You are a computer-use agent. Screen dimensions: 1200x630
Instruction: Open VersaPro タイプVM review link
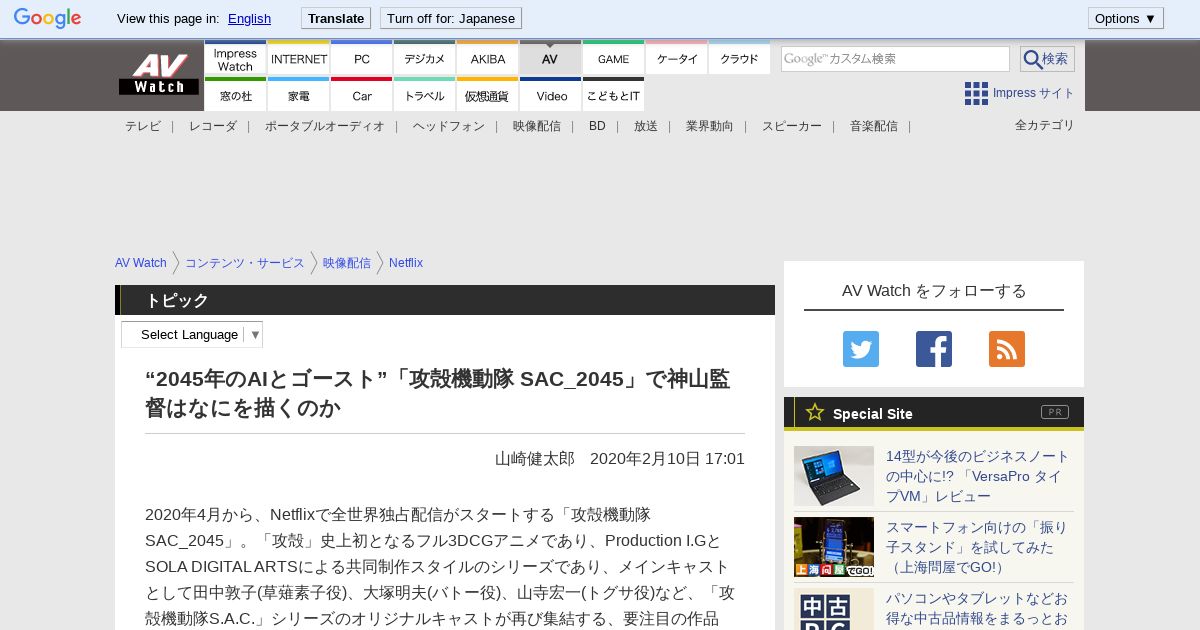click(979, 476)
